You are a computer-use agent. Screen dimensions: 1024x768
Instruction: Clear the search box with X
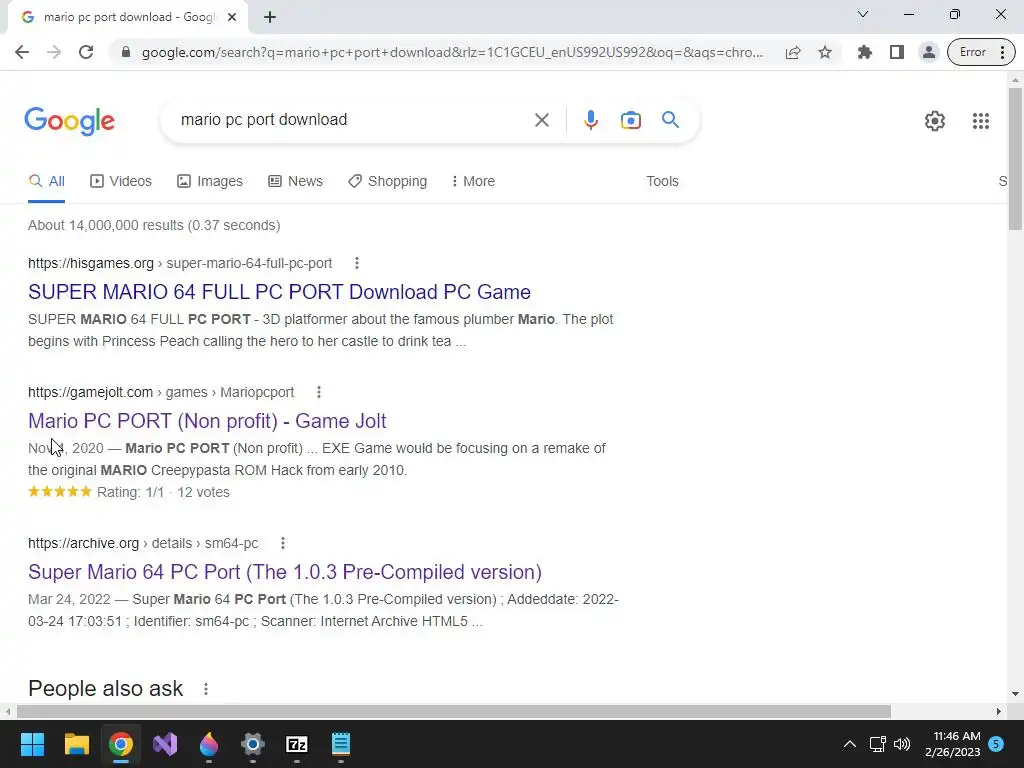pyautogui.click(x=541, y=120)
